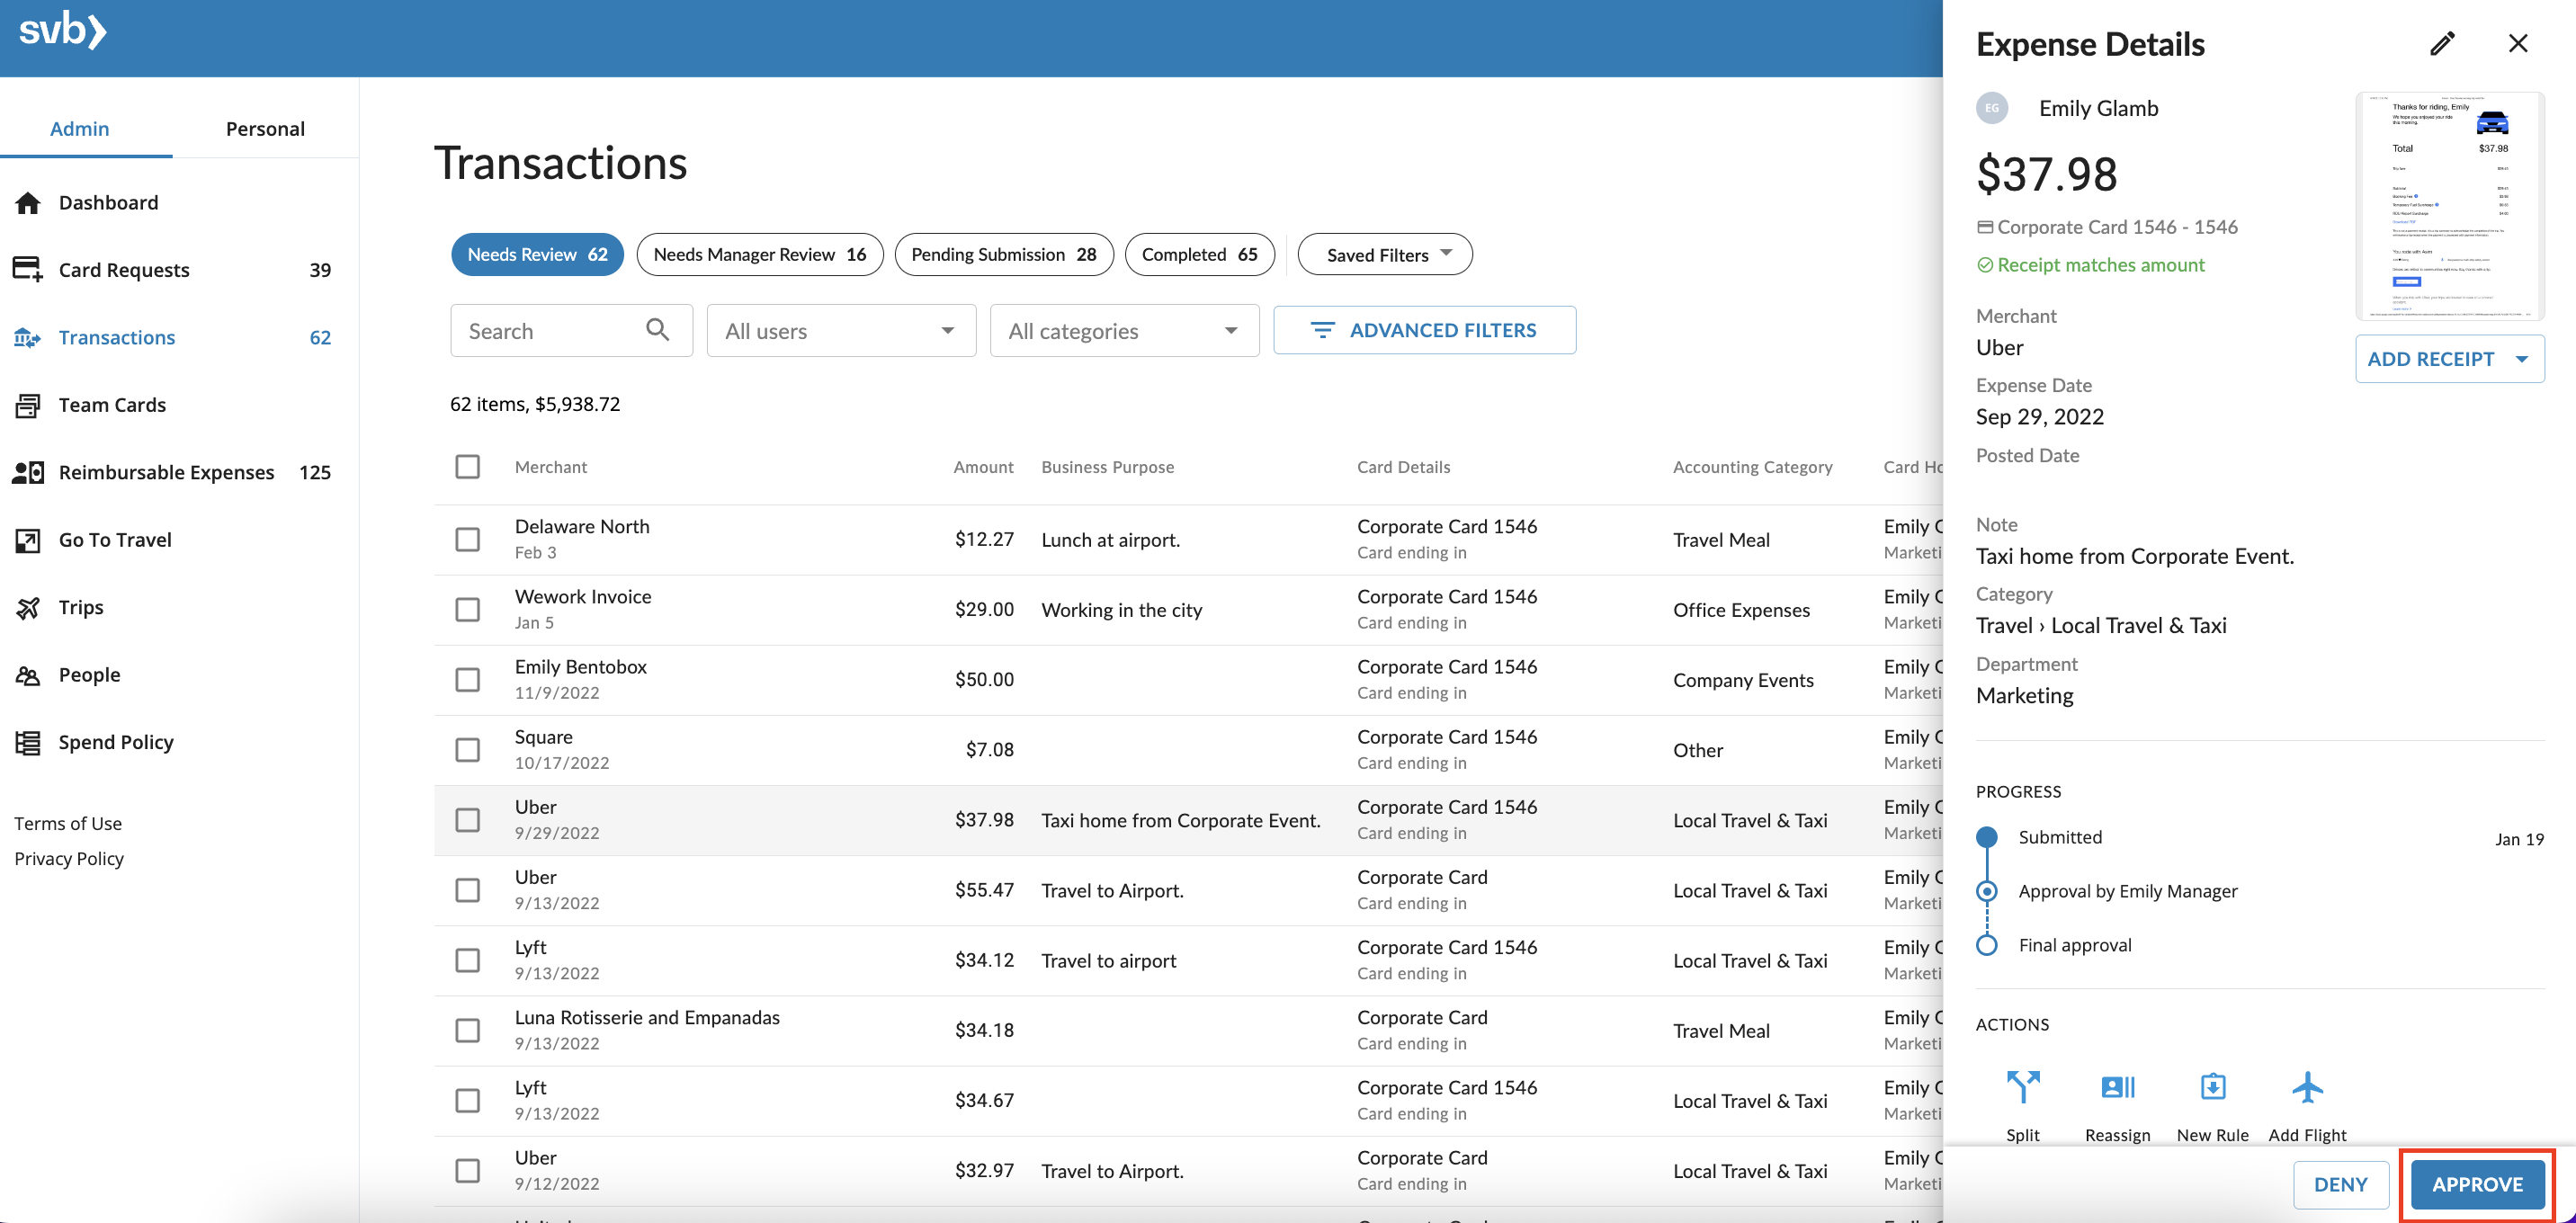Click the Submitted progress step marker
The width and height of the screenshot is (2576, 1223).
[x=1987, y=837]
